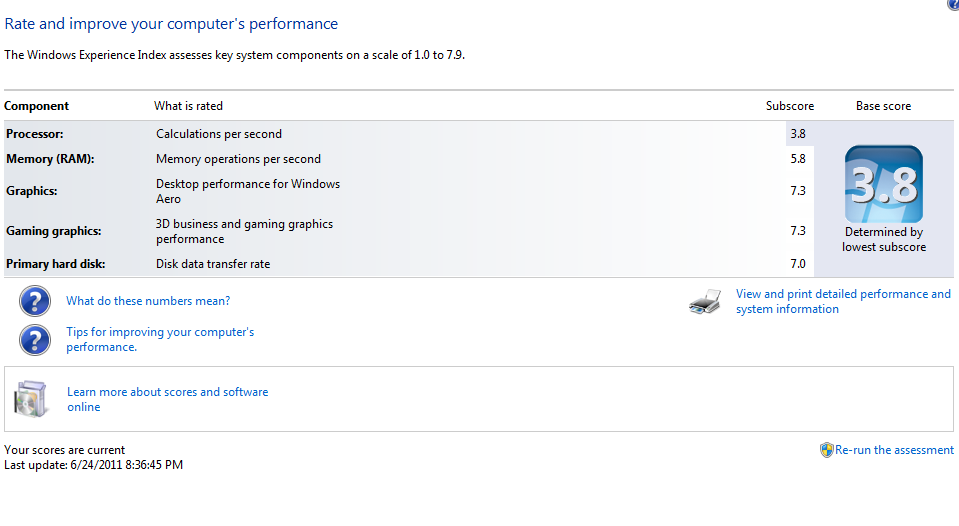Select the Processor row label
Image resolution: width=959 pixels, height=526 pixels.
pyautogui.click(x=35, y=134)
